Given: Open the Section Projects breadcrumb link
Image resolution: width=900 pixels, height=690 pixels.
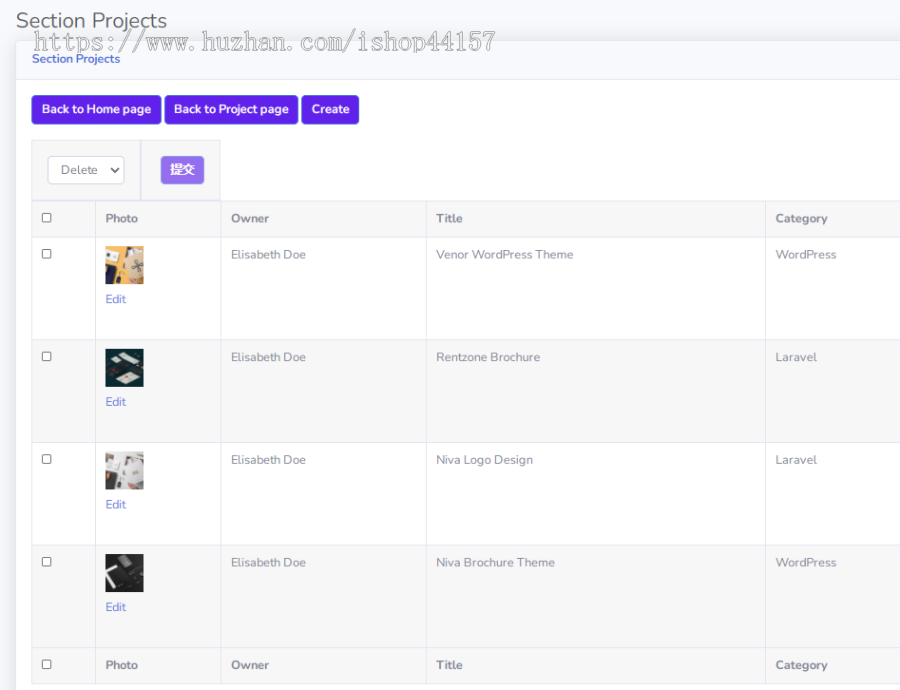Looking at the screenshot, I should pos(76,59).
